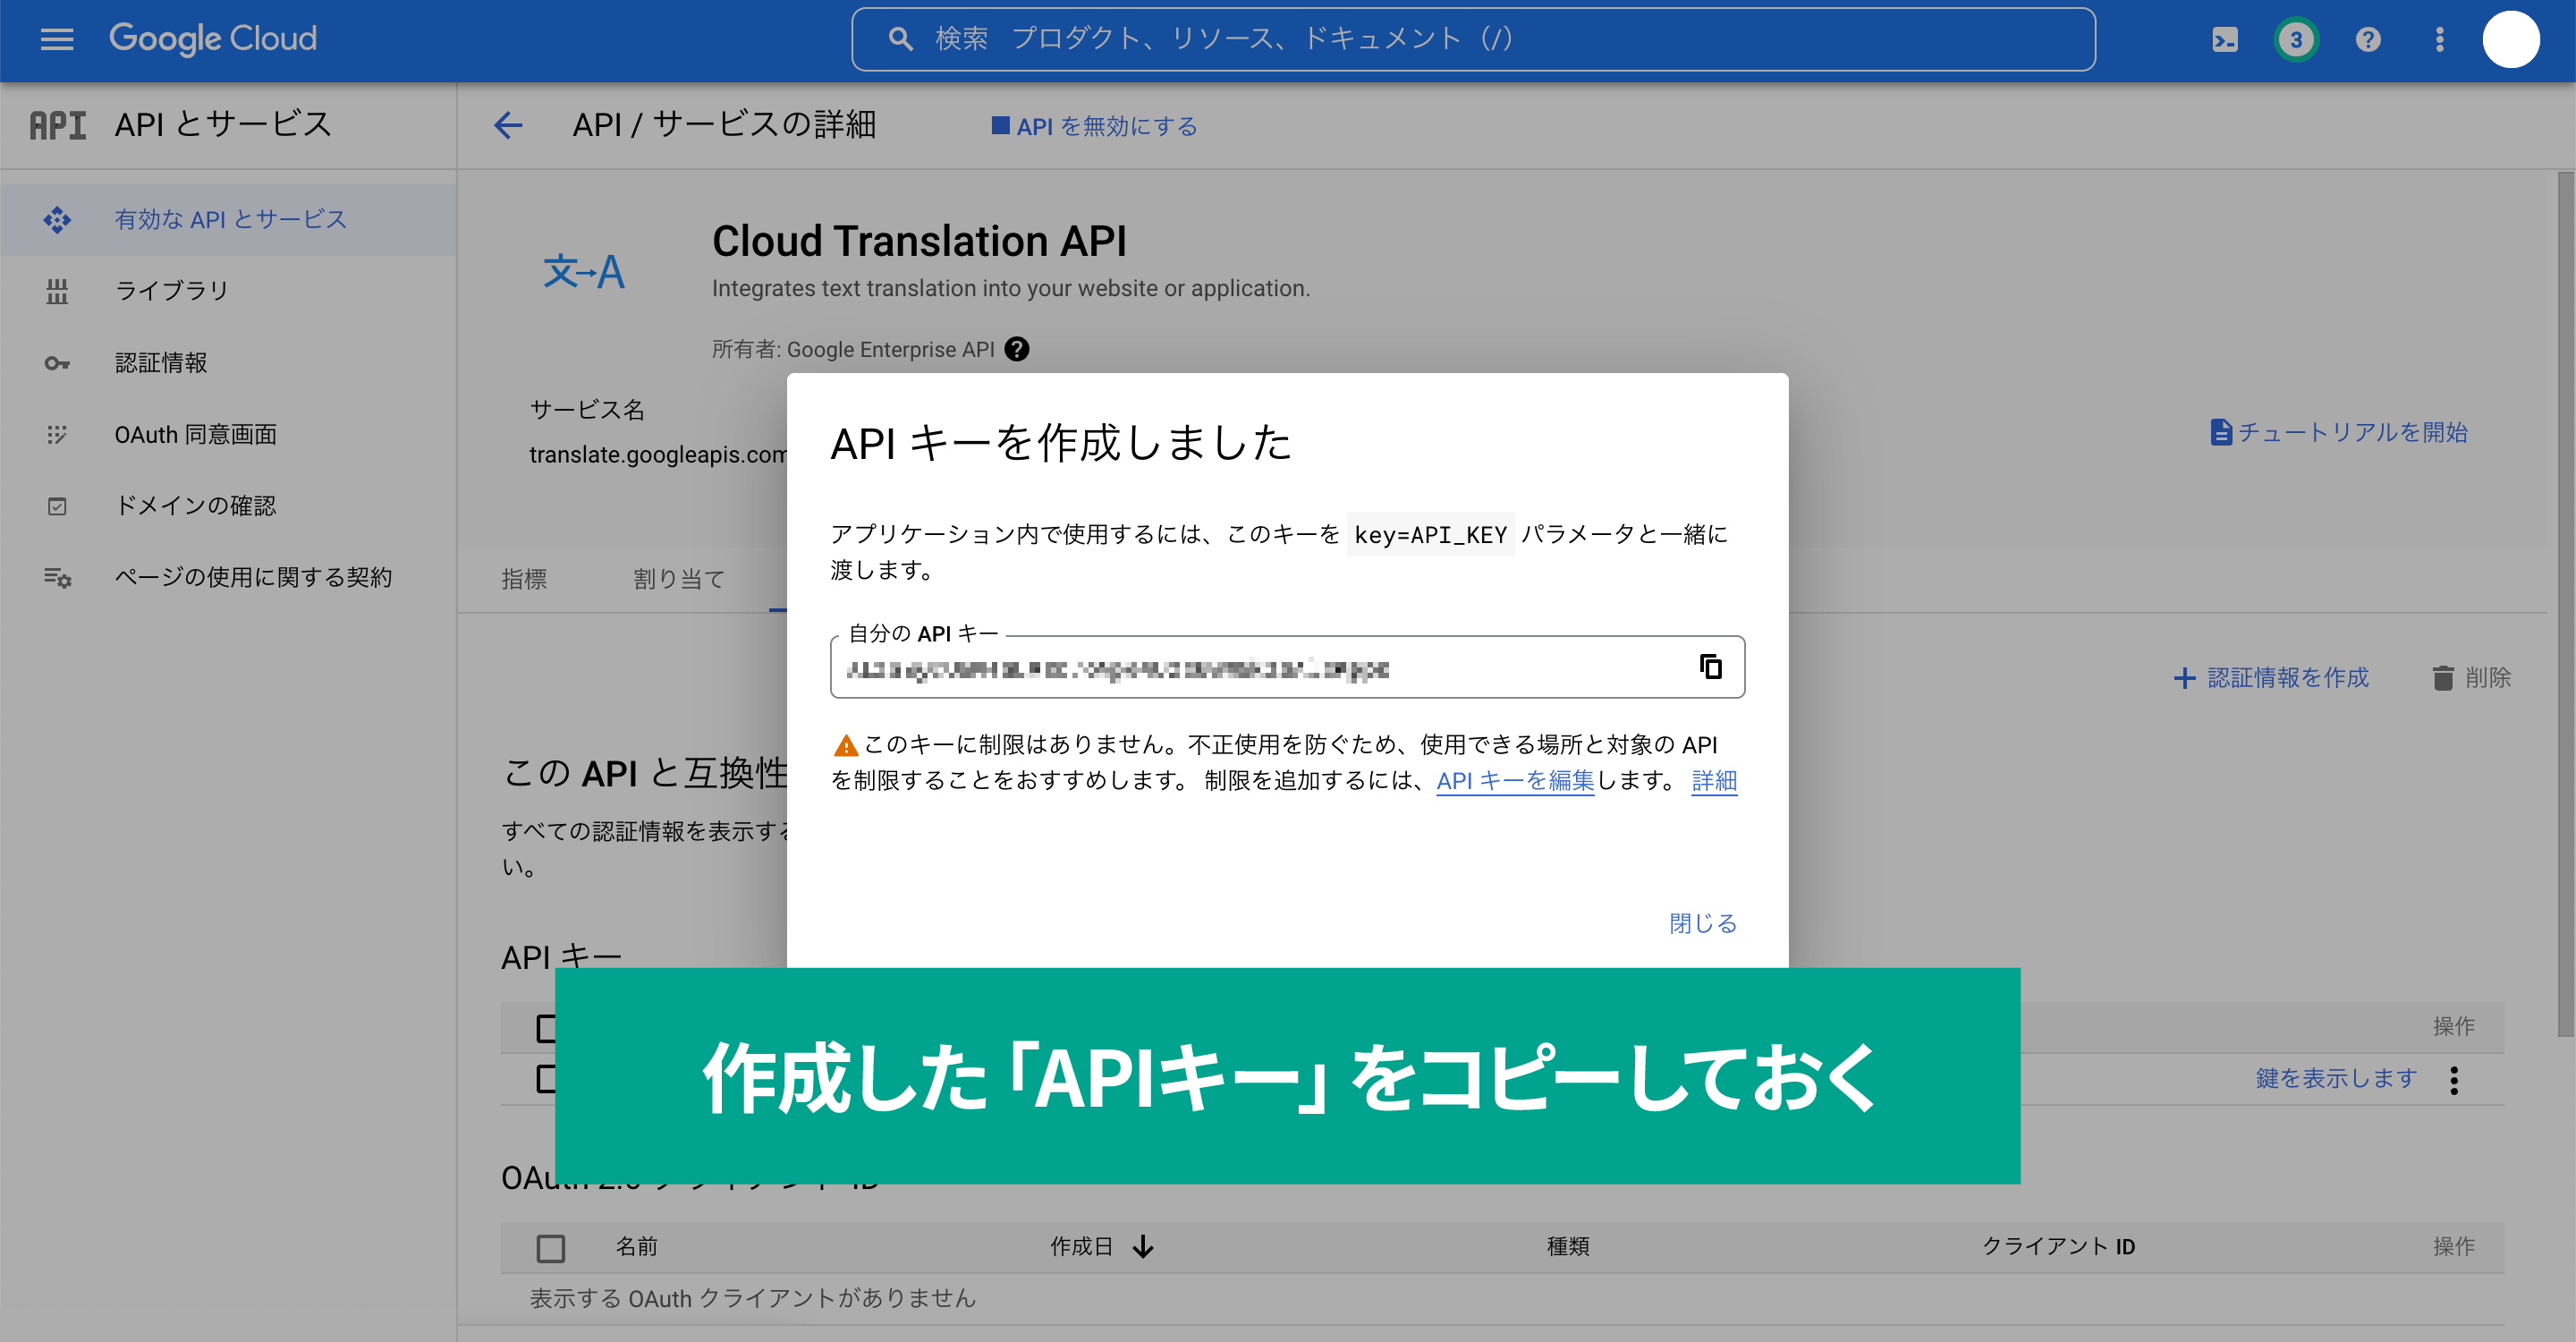Click チュートリアルを開始 link
The image size is (2576, 1342).
point(2338,432)
